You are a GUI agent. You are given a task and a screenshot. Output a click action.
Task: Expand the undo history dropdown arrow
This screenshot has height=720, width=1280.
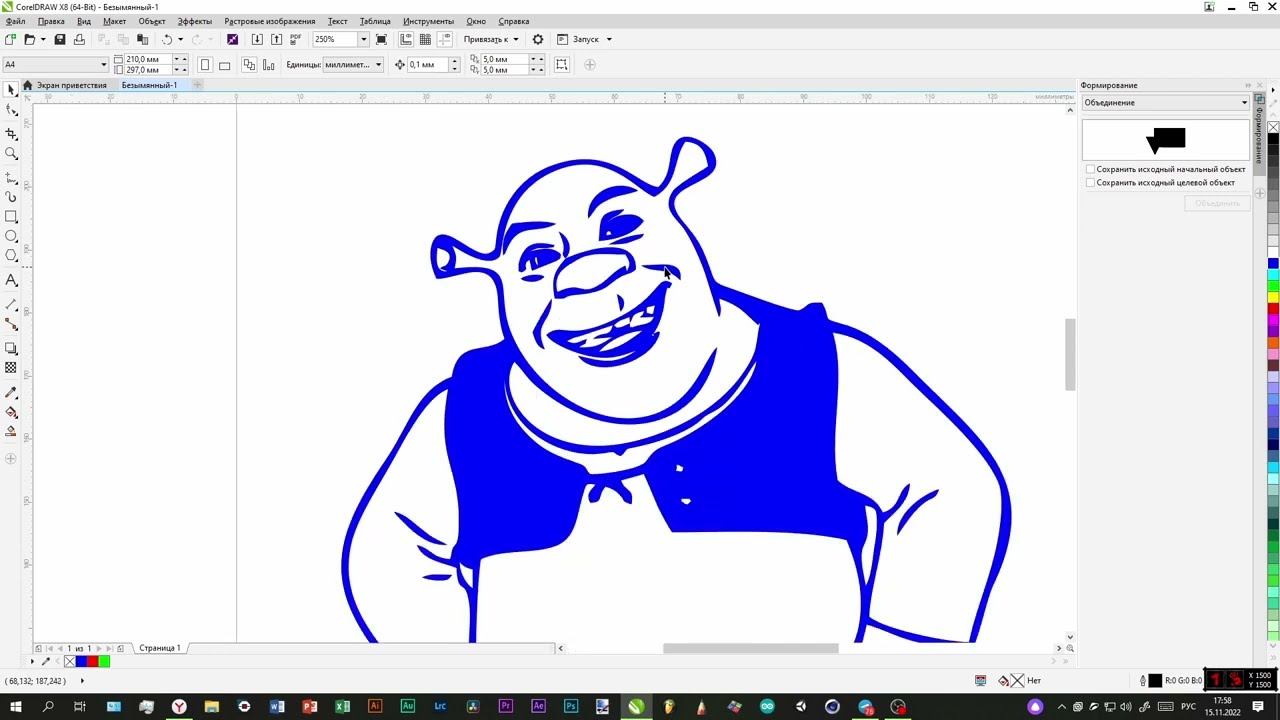(180, 39)
